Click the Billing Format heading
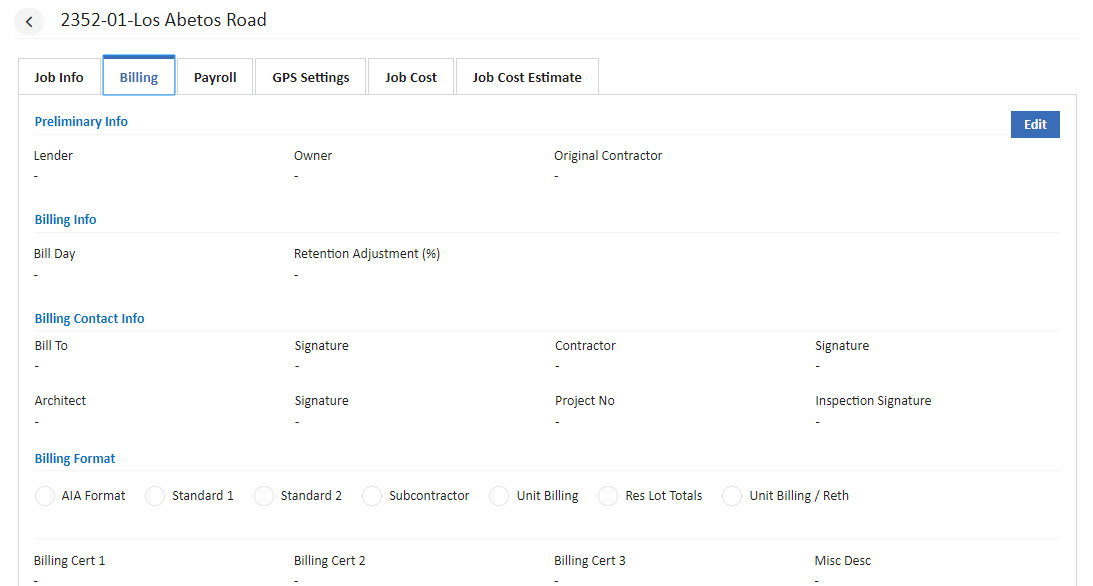1093x586 pixels. tap(74, 458)
